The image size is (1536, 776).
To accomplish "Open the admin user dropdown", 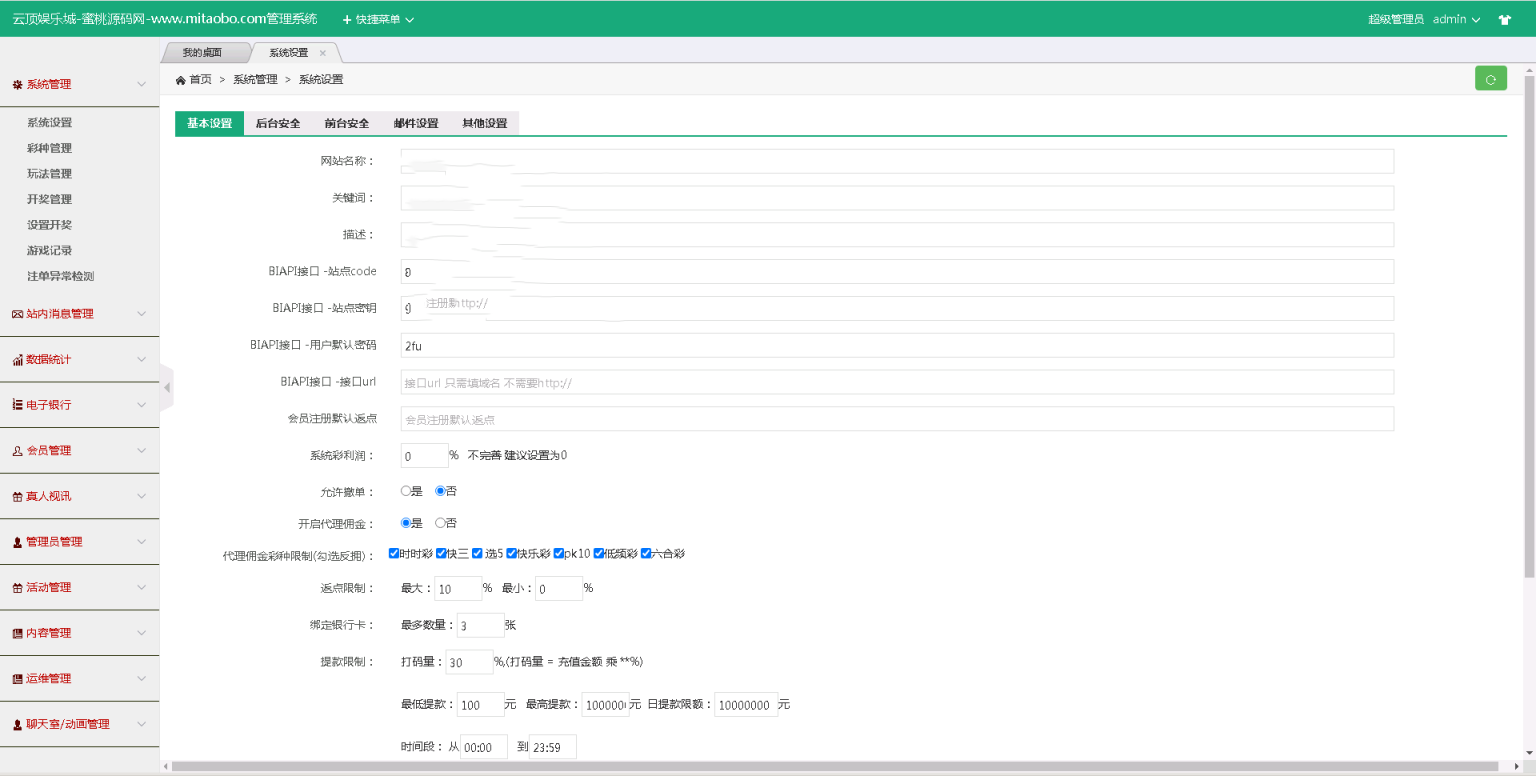I will tap(1455, 19).
